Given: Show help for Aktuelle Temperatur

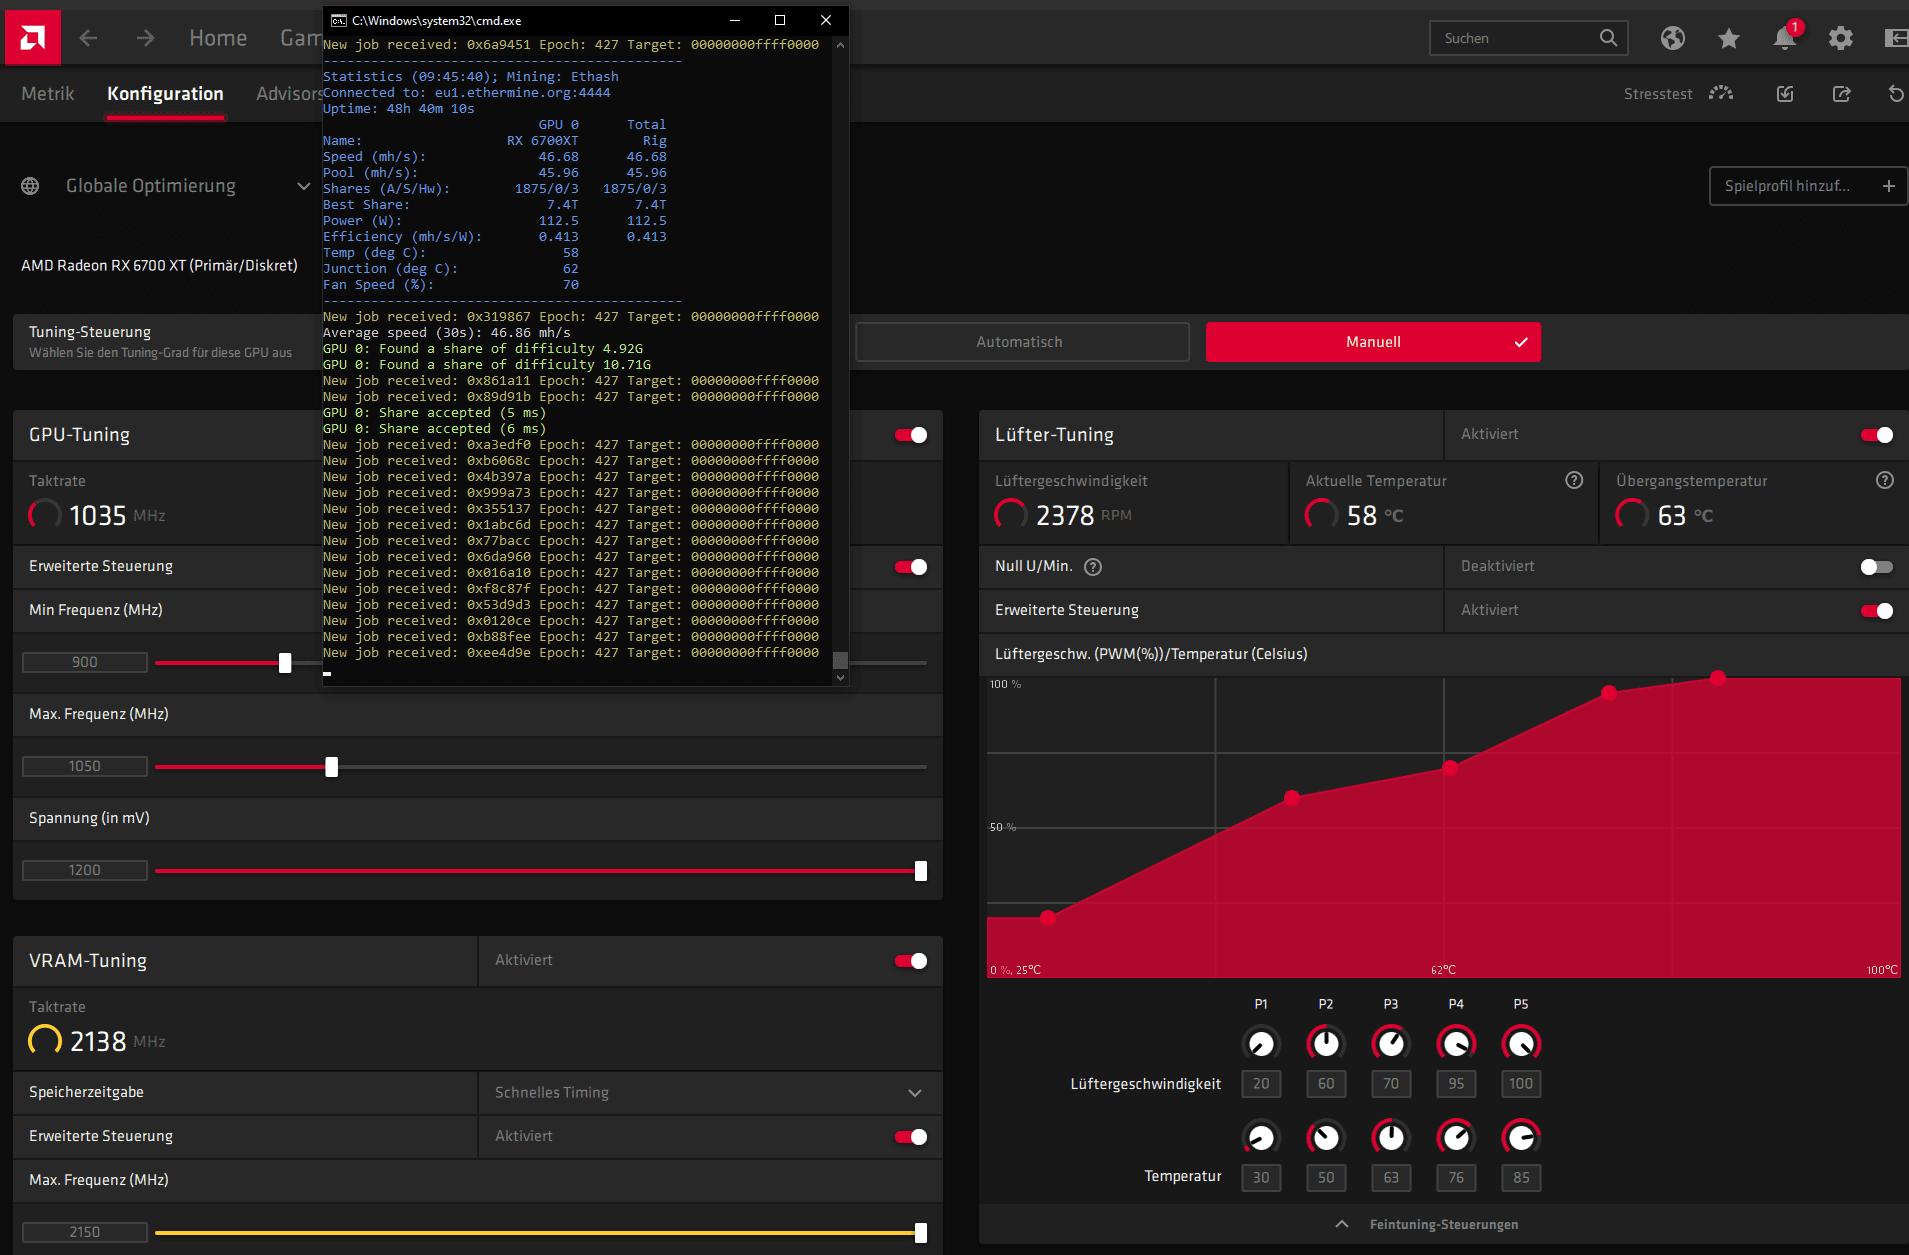Looking at the screenshot, I should pyautogui.click(x=1574, y=480).
